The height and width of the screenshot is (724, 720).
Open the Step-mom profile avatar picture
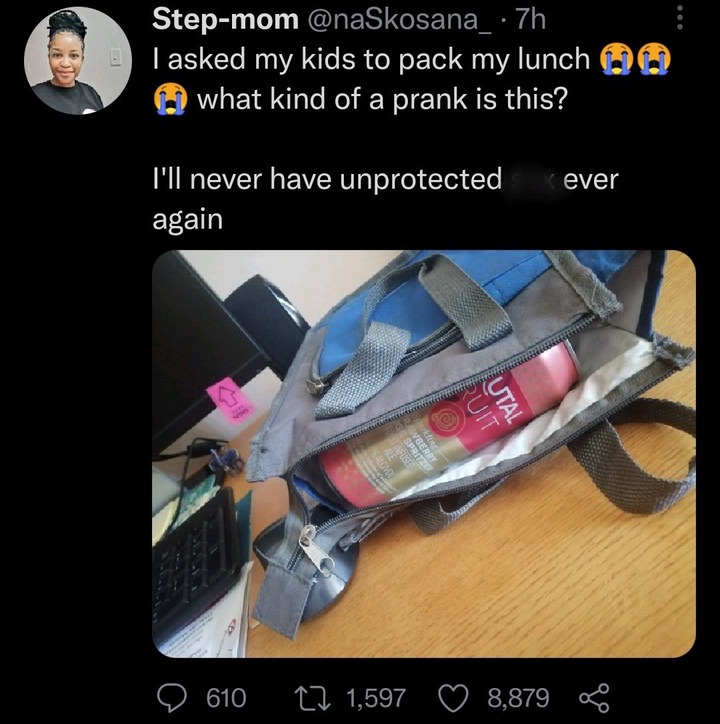(x=78, y=60)
